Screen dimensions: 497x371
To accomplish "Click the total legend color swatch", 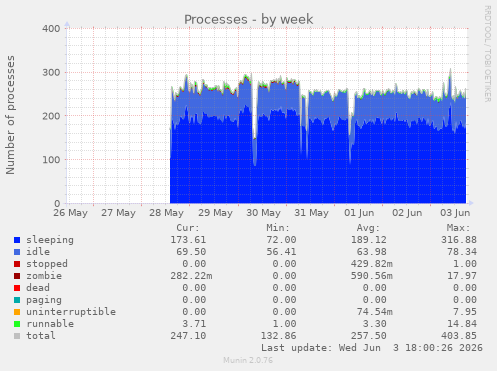I will tap(17, 336).
